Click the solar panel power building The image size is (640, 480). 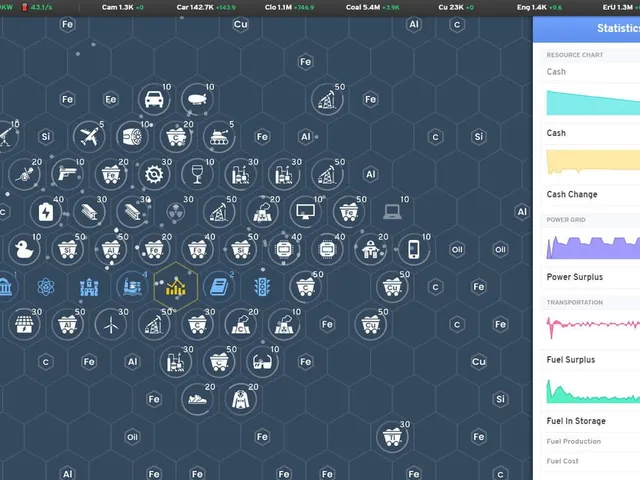click(x=24, y=324)
